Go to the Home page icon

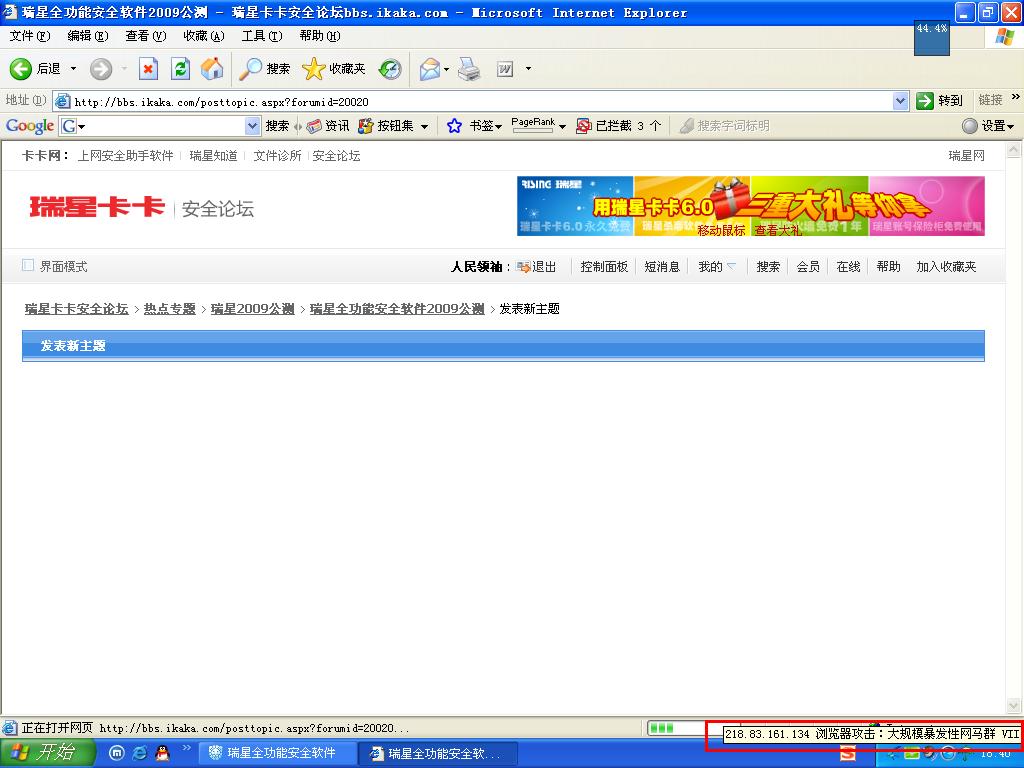(212, 69)
